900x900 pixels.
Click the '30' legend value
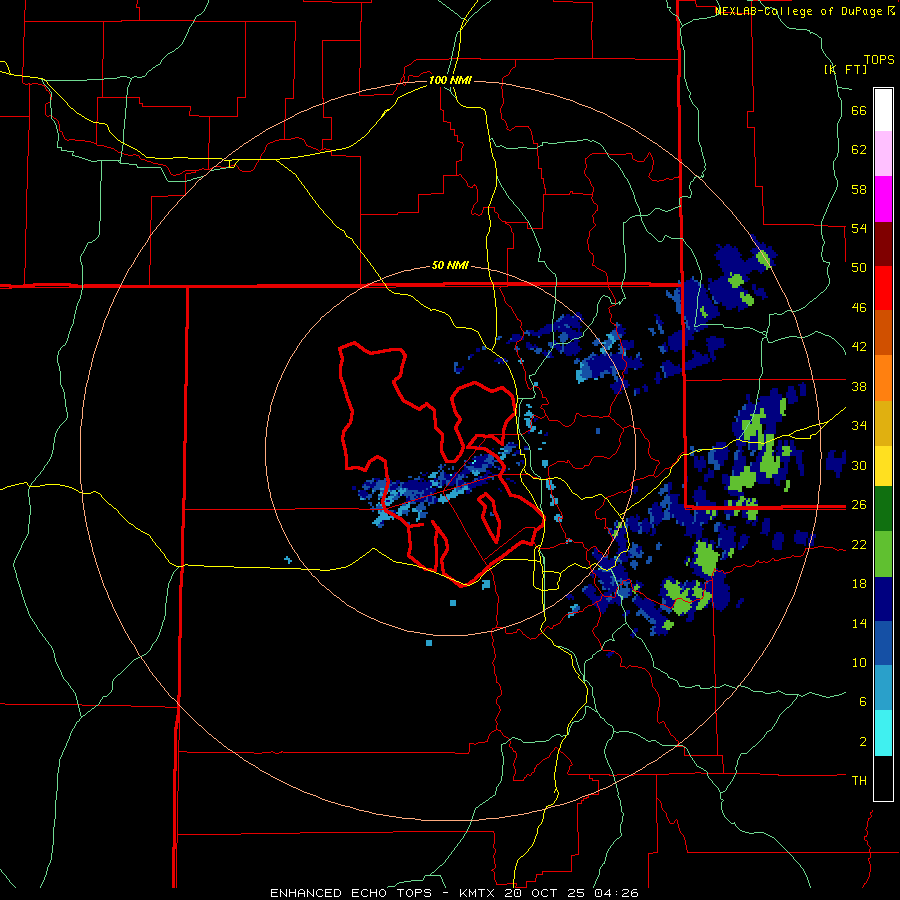(x=859, y=465)
